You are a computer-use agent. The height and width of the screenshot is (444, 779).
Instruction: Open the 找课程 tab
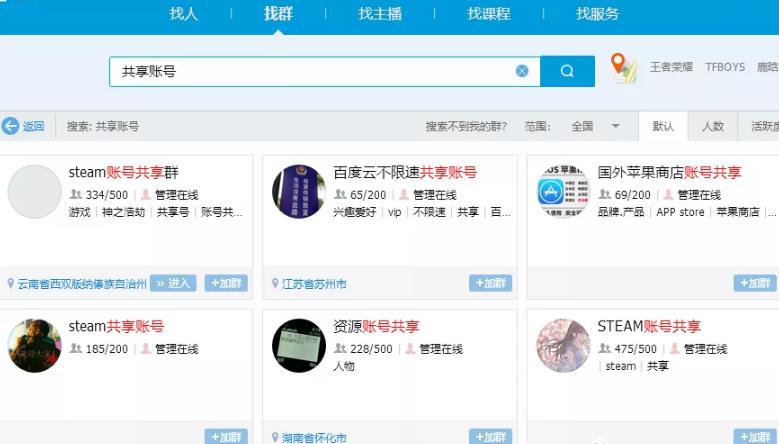point(488,14)
